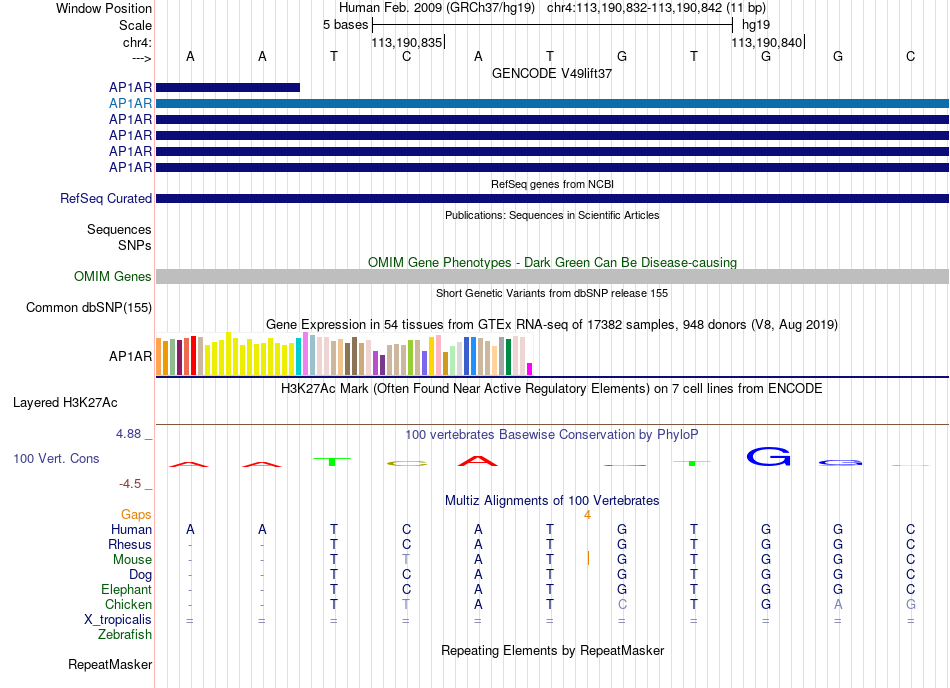This screenshot has width=950, height=688.
Task: Click the ---> strand direction arrow
Action: [x=142, y=58]
